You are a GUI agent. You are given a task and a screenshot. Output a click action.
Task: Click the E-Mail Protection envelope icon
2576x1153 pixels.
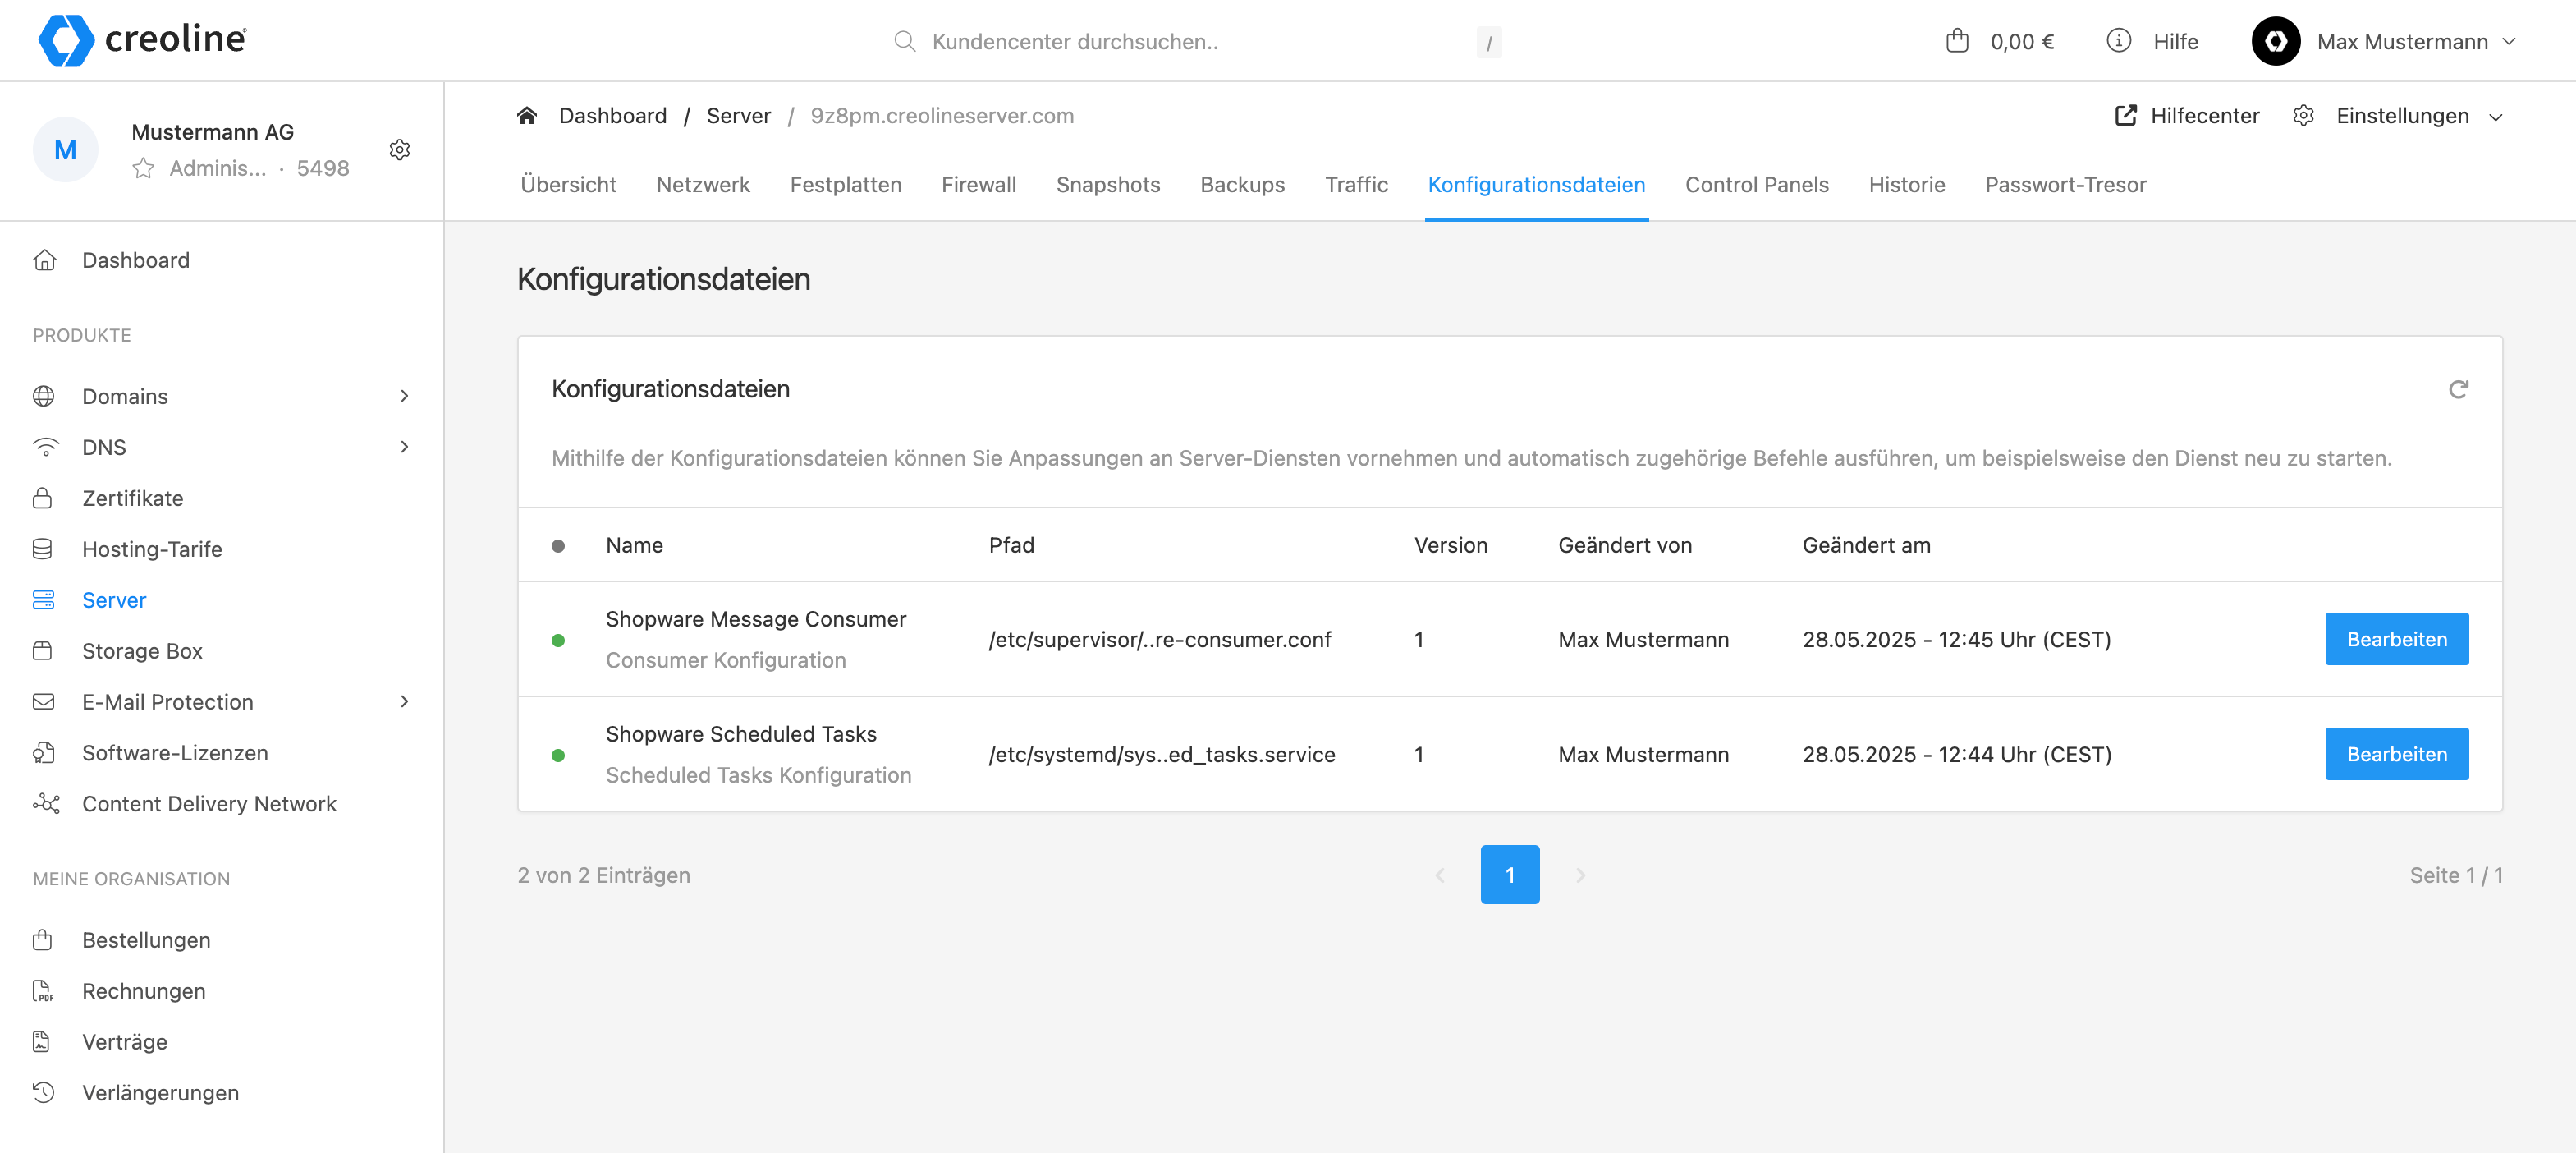[44, 702]
